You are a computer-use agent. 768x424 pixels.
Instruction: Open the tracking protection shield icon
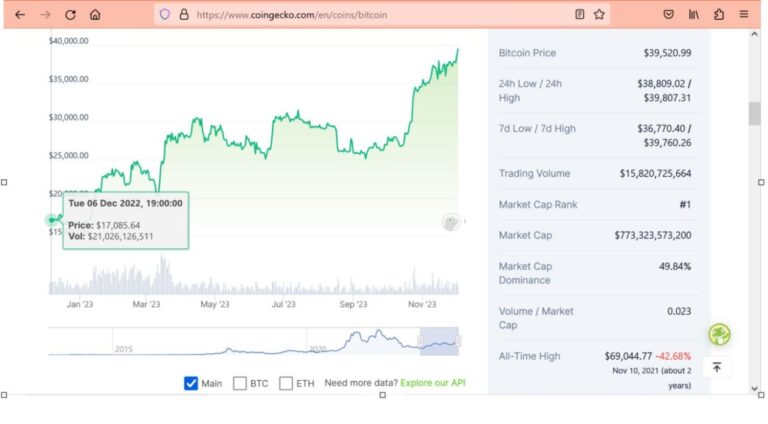pyautogui.click(x=165, y=15)
